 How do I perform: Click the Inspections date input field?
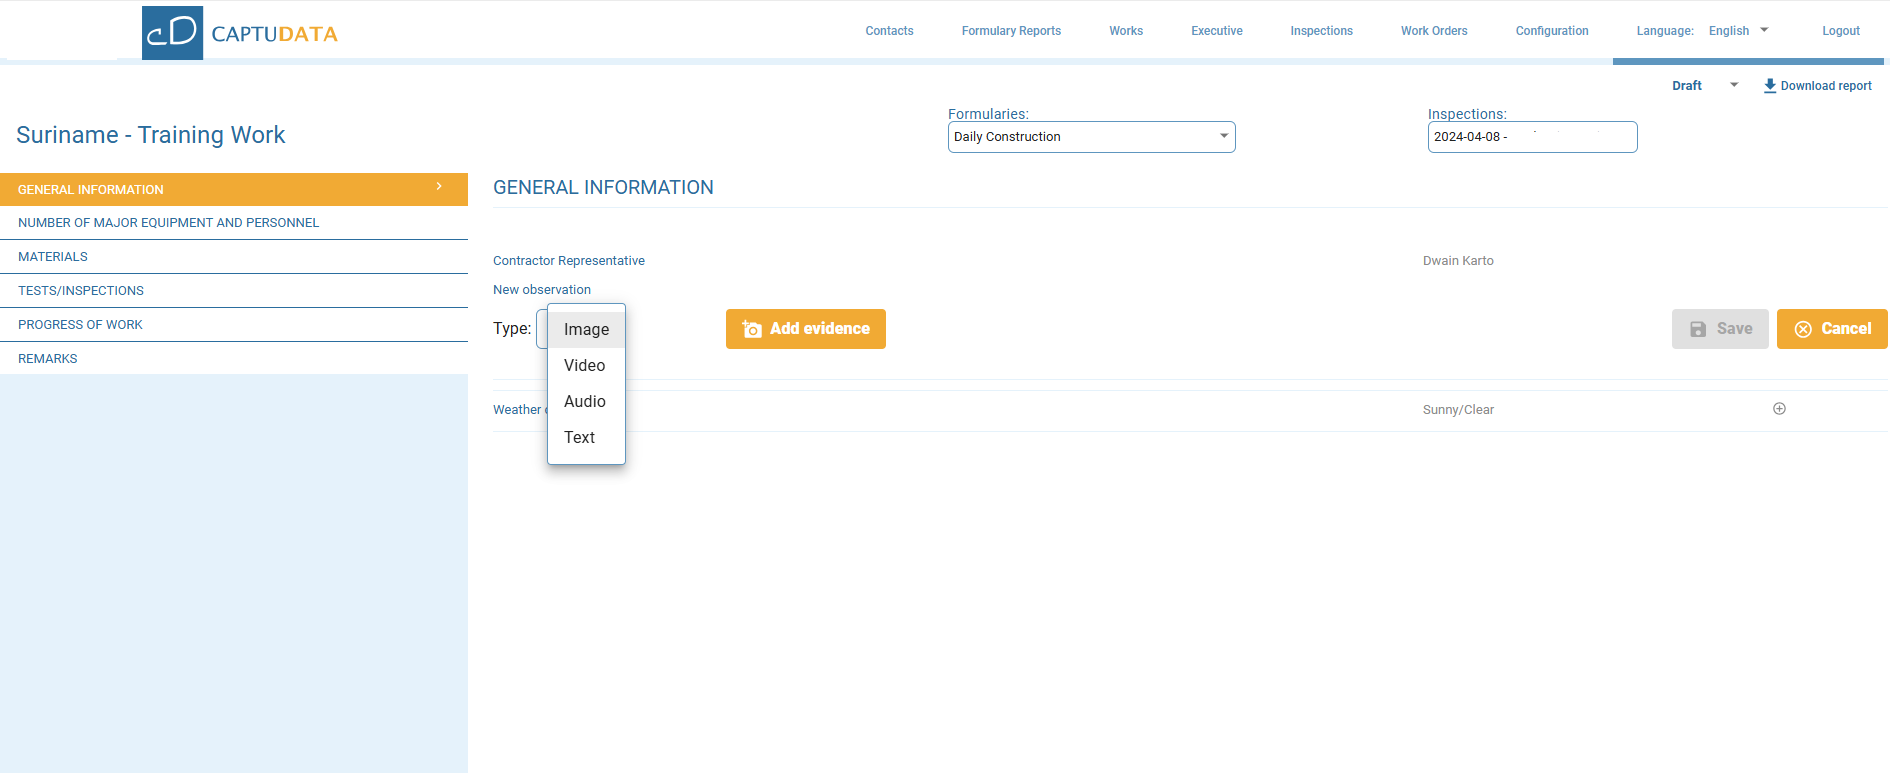(1531, 137)
